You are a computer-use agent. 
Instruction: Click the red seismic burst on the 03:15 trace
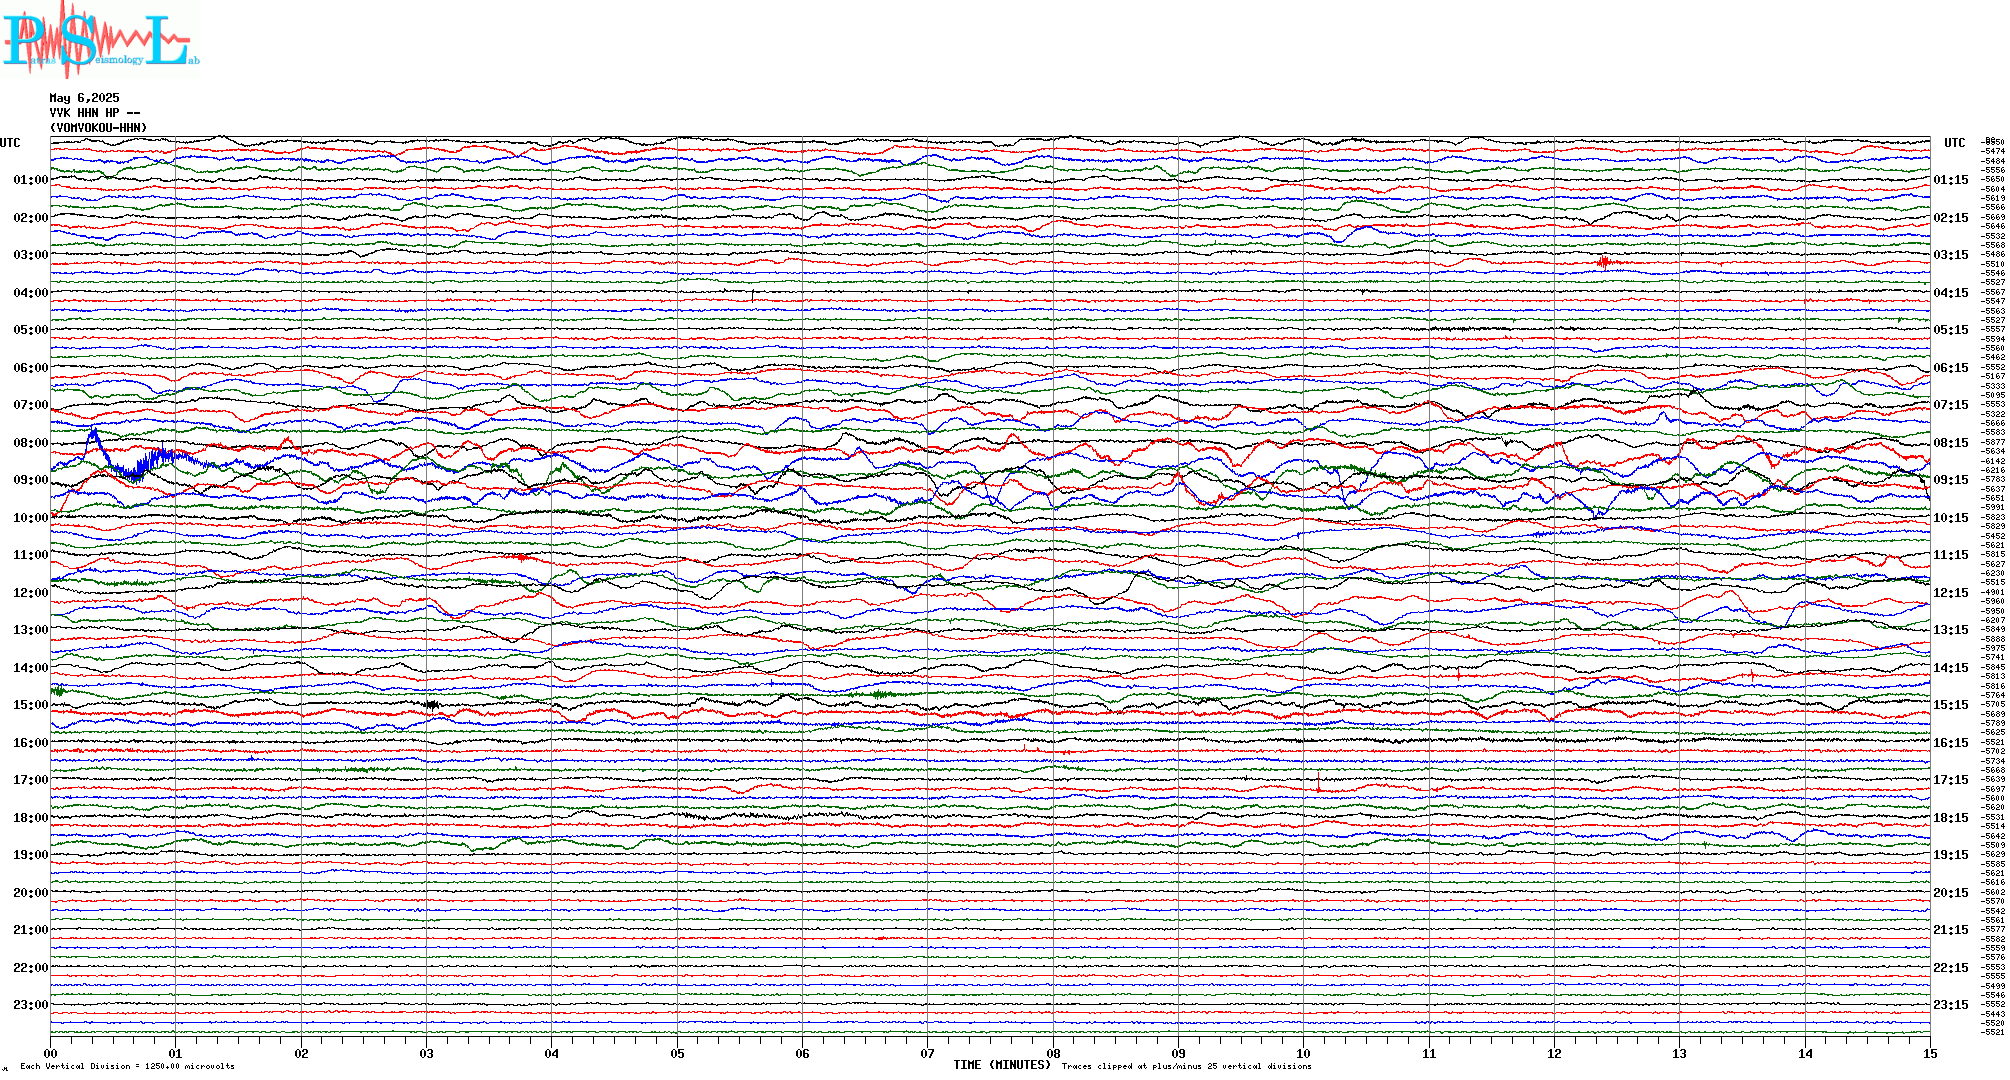coord(1605,263)
